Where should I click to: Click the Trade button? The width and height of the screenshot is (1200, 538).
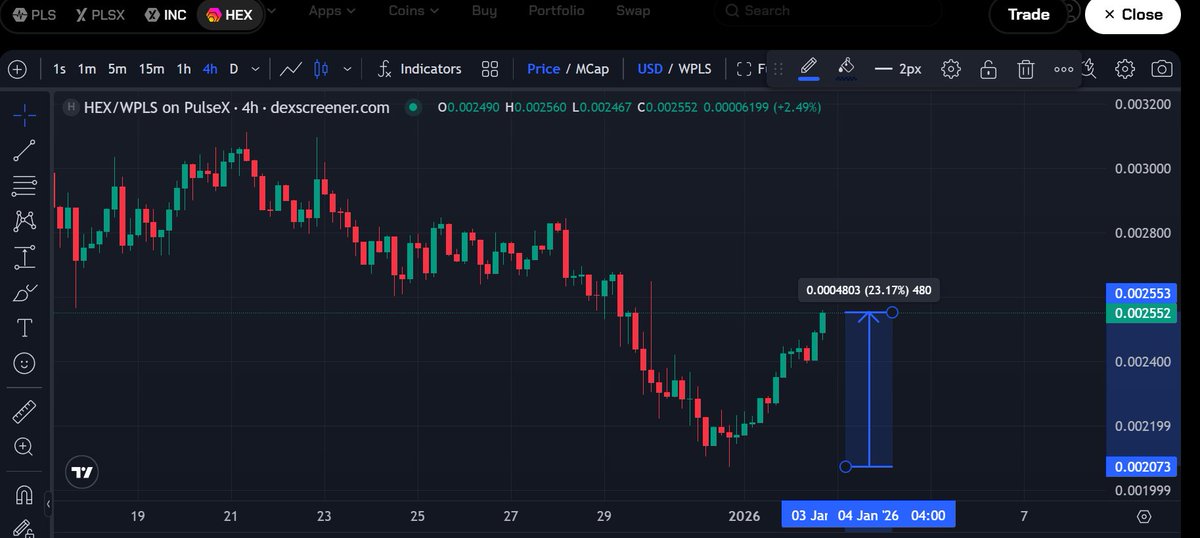click(x=1029, y=15)
